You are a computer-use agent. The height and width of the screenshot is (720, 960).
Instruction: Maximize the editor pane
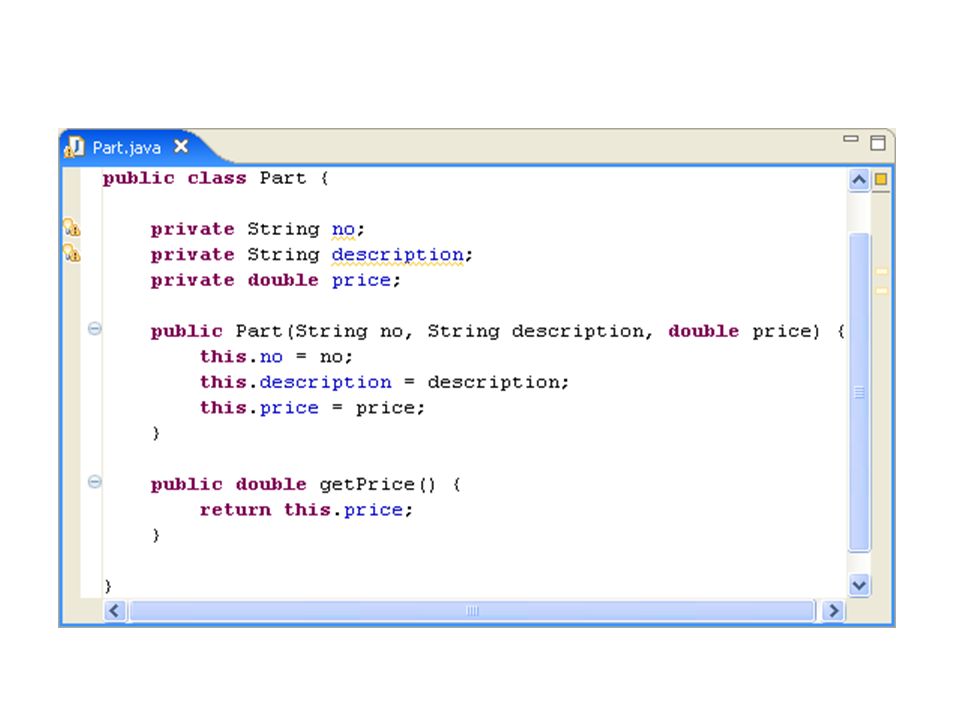(878, 143)
